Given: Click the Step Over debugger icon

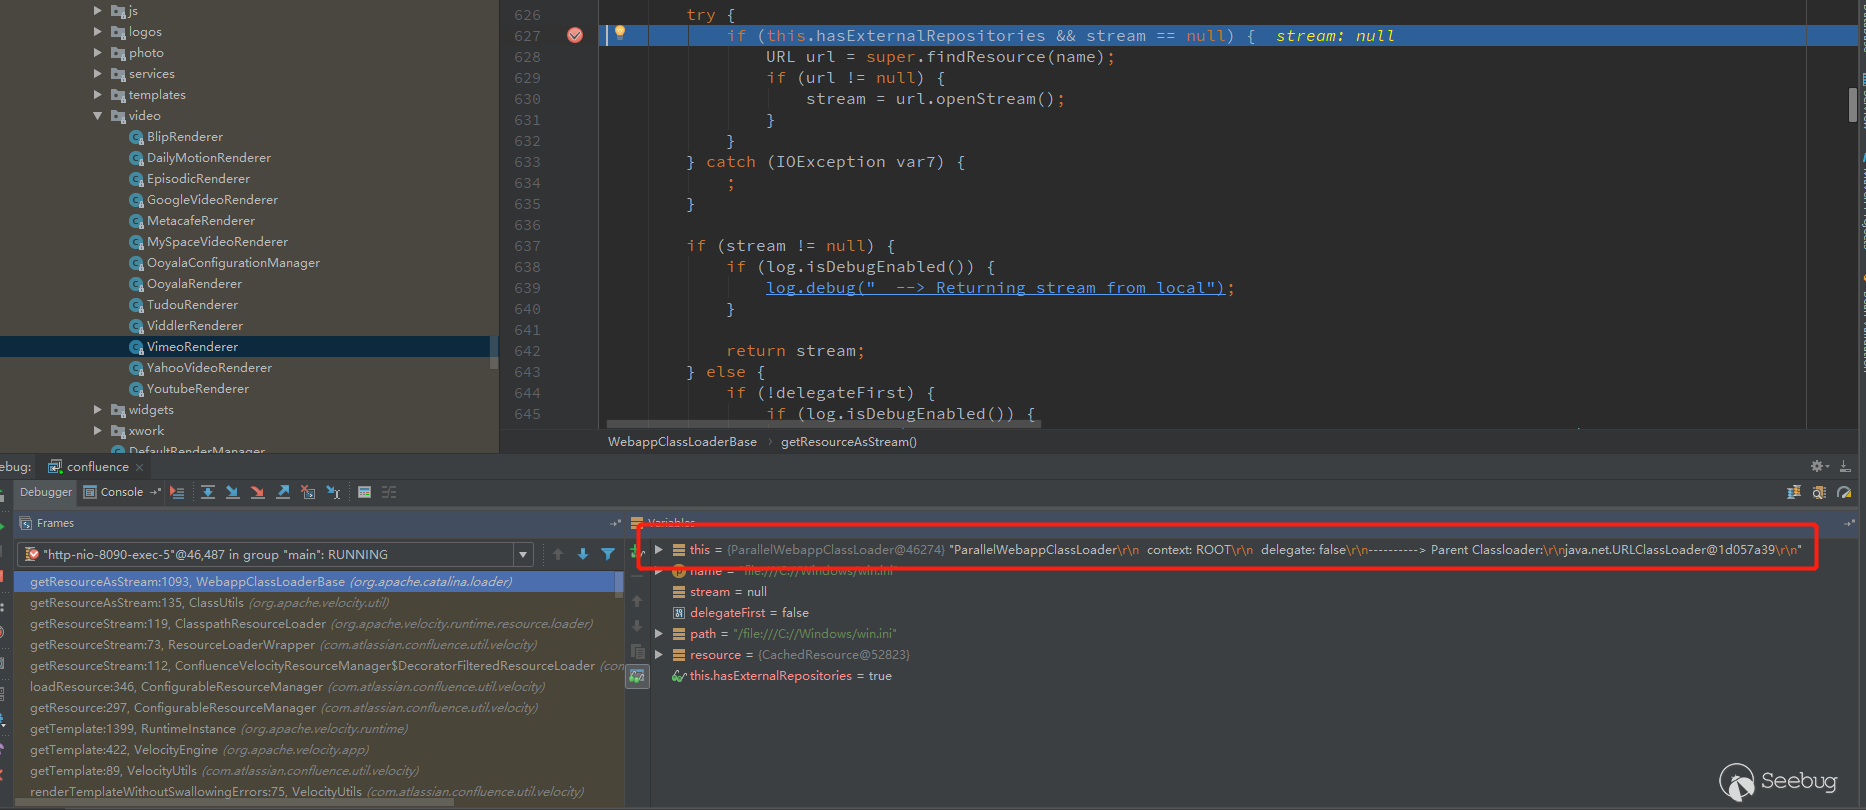Looking at the screenshot, I should 208,492.
